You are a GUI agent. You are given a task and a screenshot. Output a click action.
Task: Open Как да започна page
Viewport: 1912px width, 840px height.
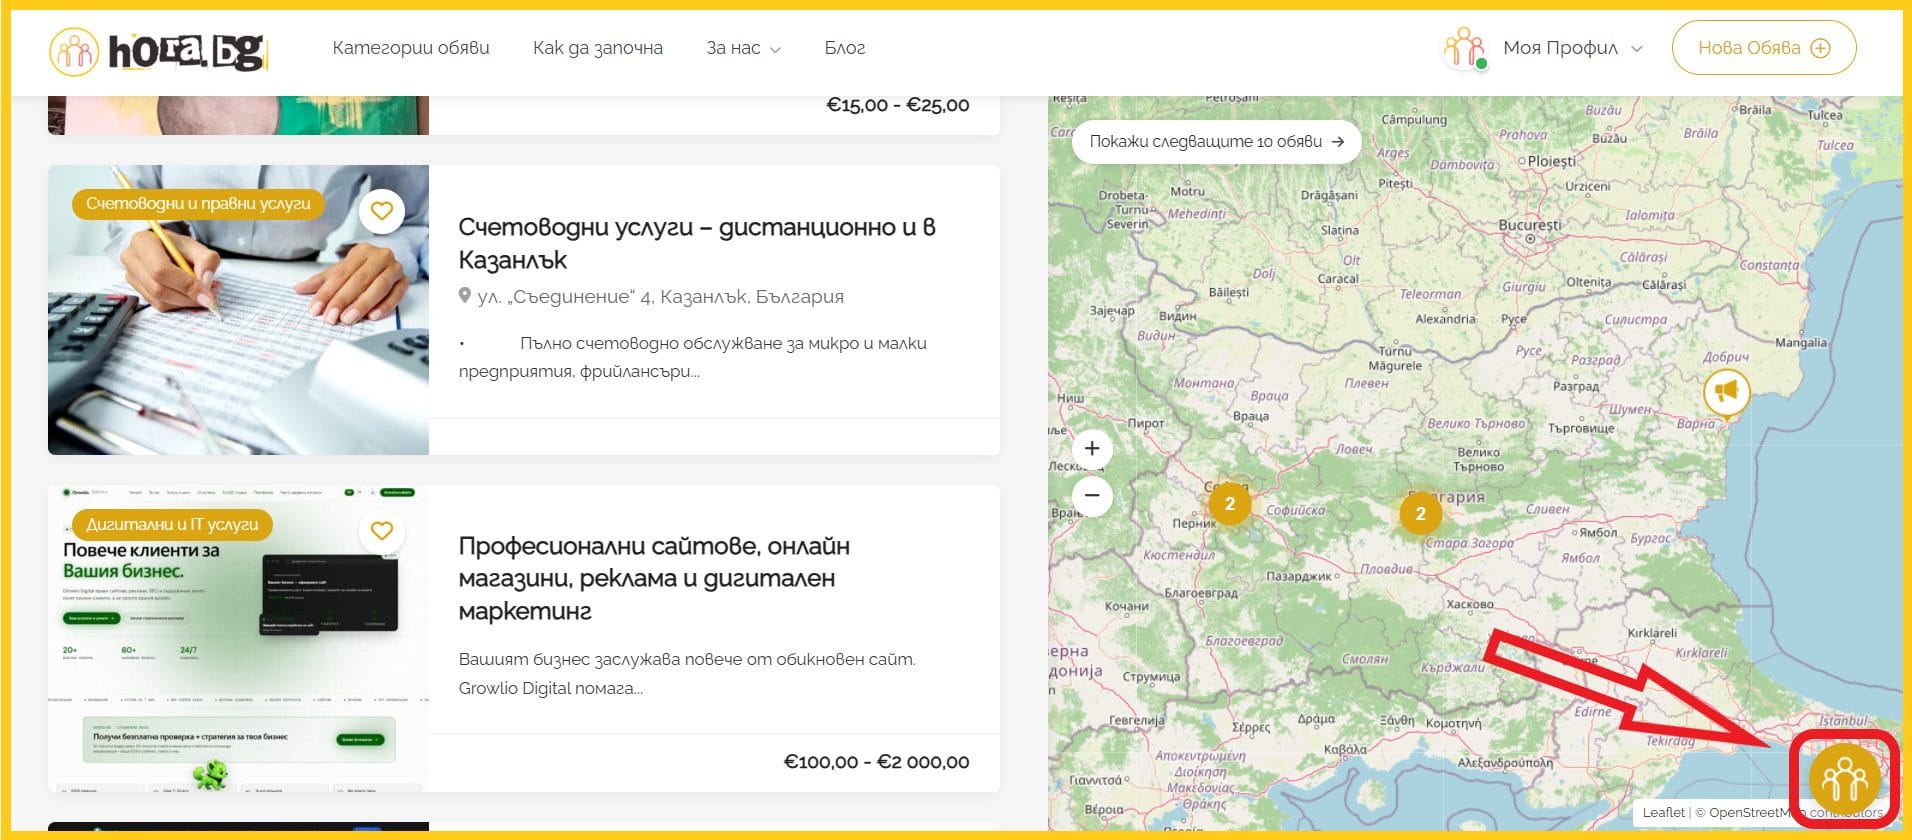point(598,48)
